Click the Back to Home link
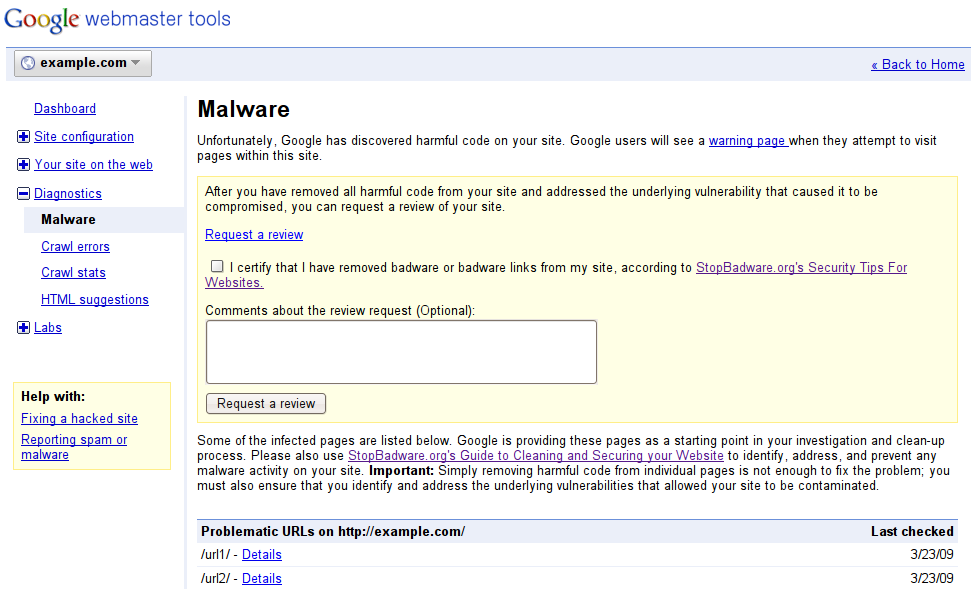 (x=918, y=64)
